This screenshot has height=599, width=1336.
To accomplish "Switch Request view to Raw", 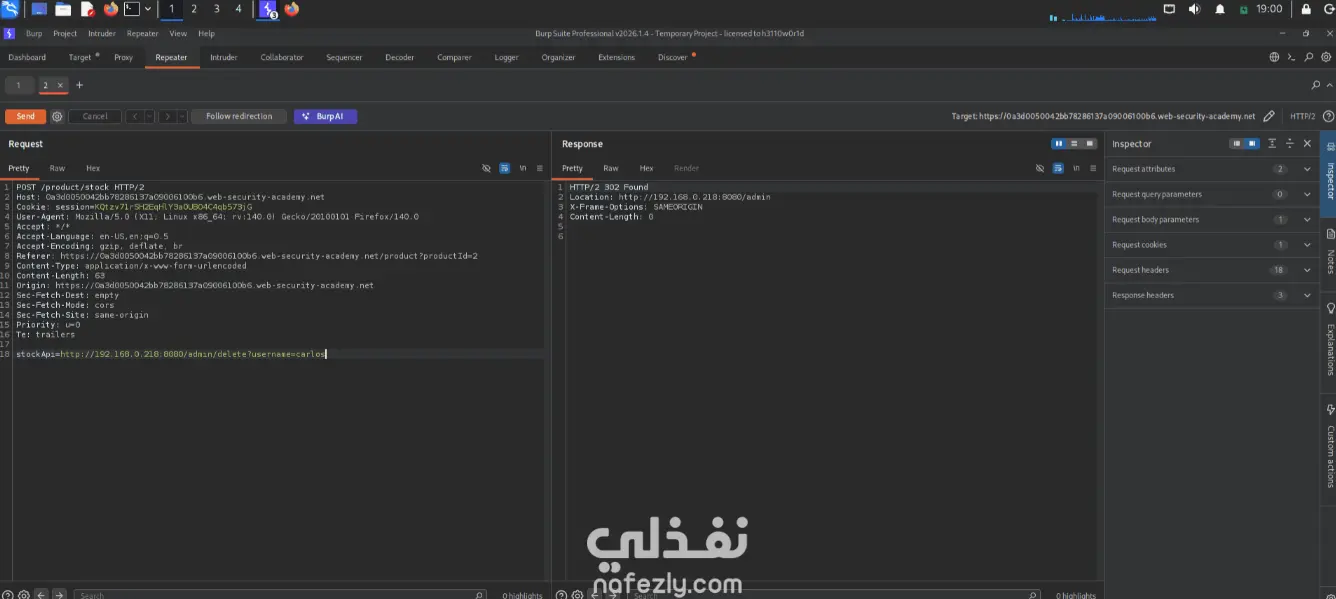I will [57, 168].
